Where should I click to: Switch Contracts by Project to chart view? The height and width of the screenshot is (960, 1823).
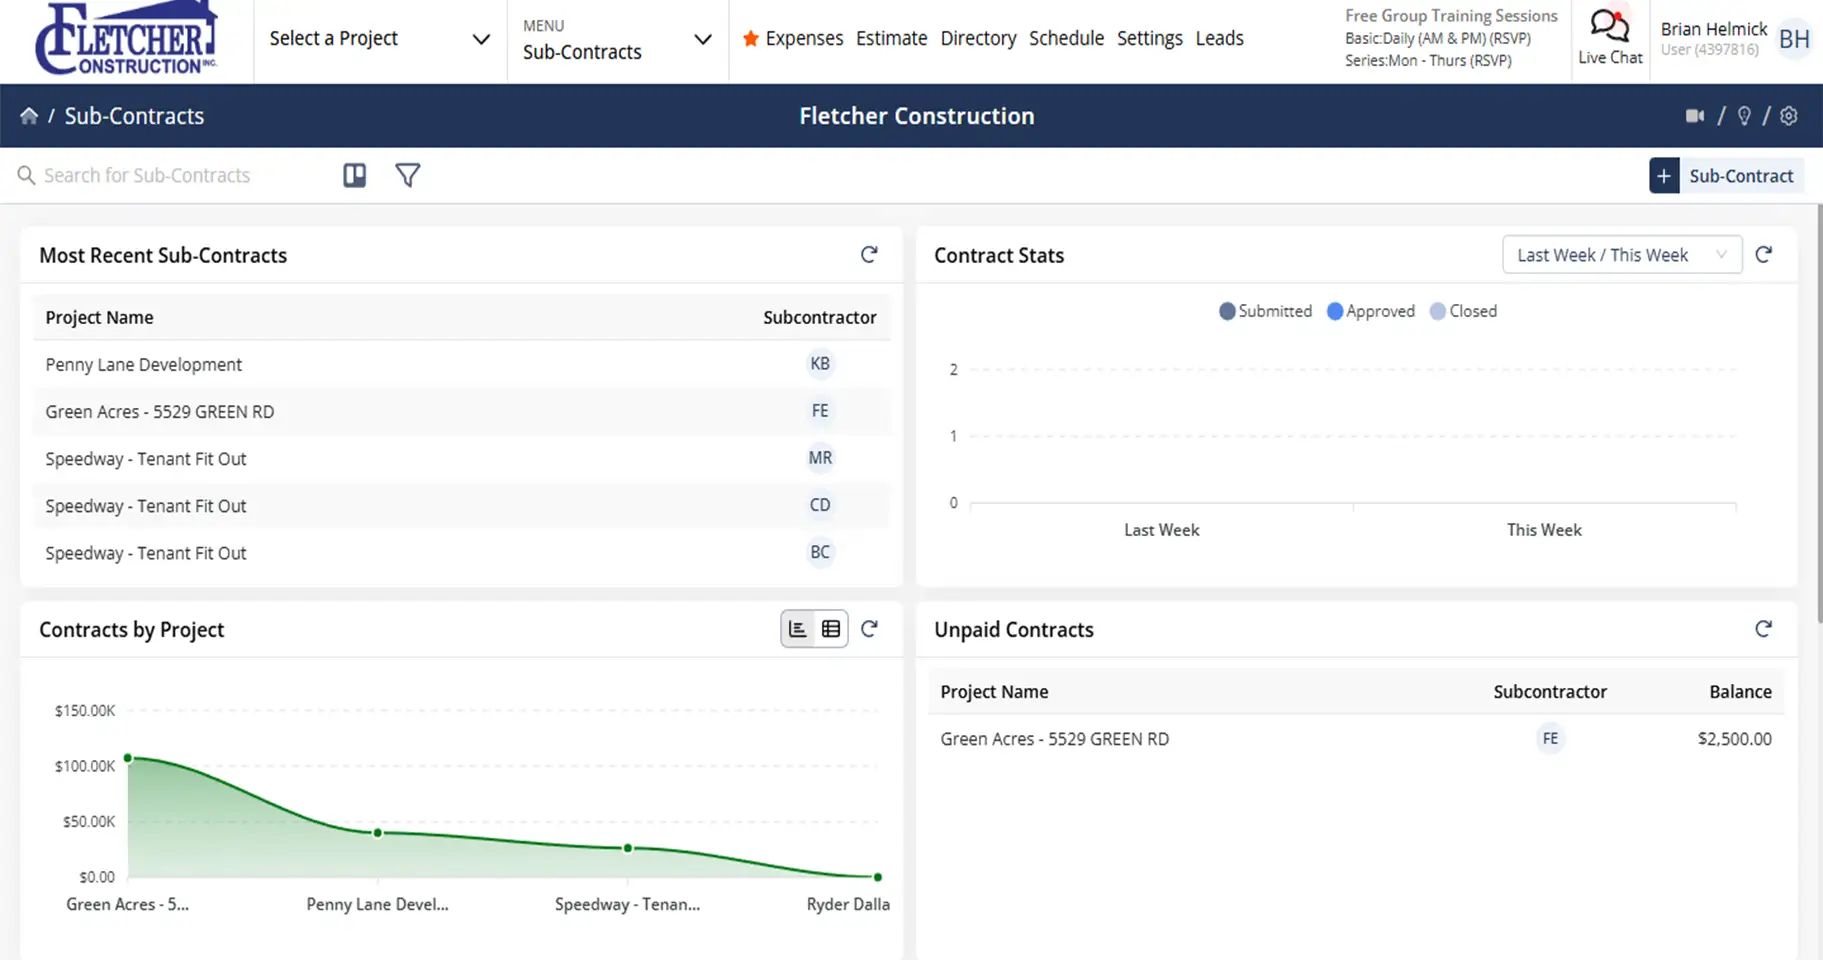tap(798, 629)
